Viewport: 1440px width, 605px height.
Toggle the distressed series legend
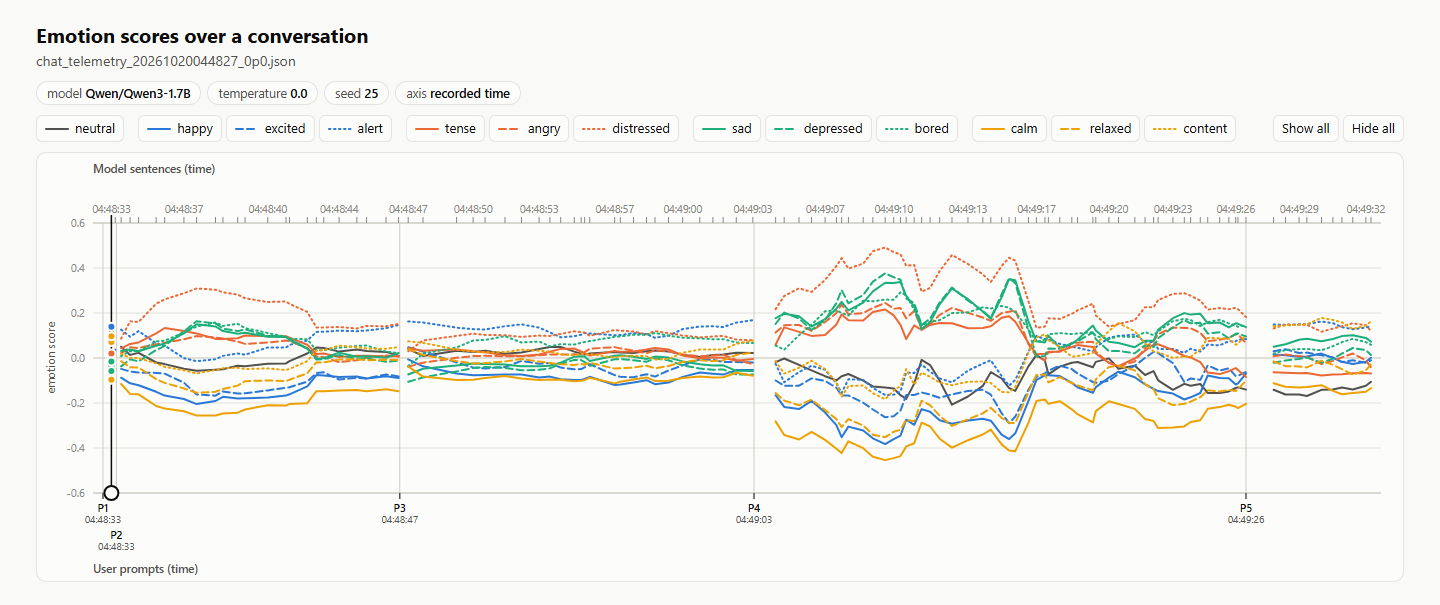point(627,128)
